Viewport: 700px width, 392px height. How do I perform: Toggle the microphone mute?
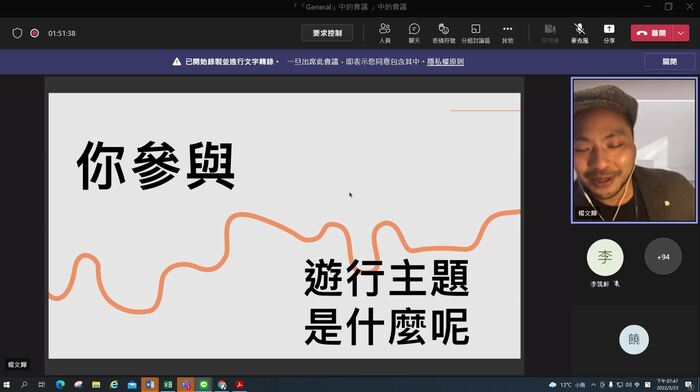coord(579,33)
